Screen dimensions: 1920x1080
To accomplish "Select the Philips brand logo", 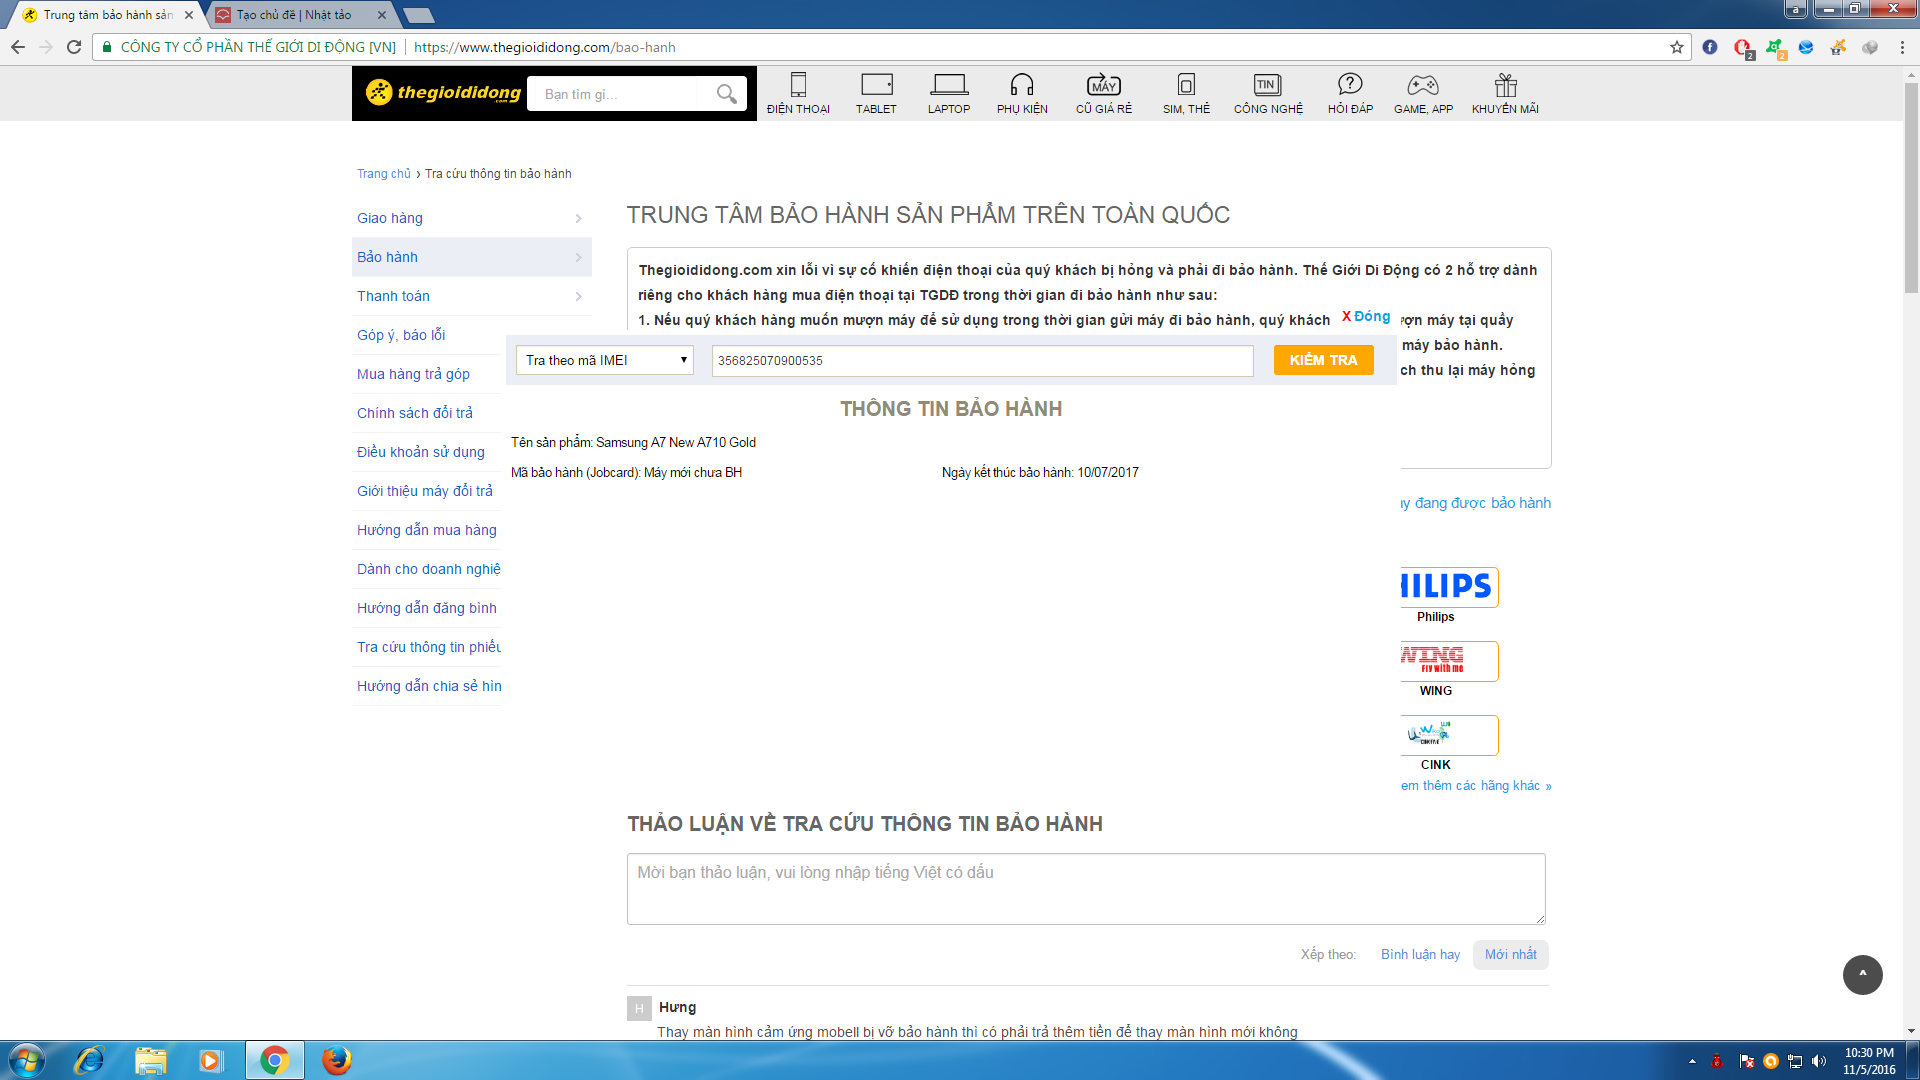I will pos(1449,587).
